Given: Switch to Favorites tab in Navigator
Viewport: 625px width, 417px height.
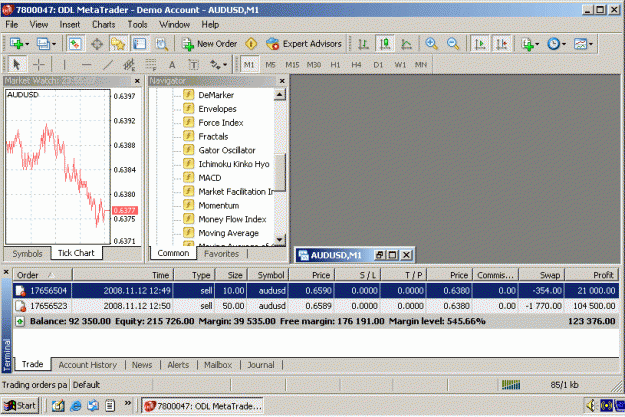Looking at the screenshot, I should (221, 254).
